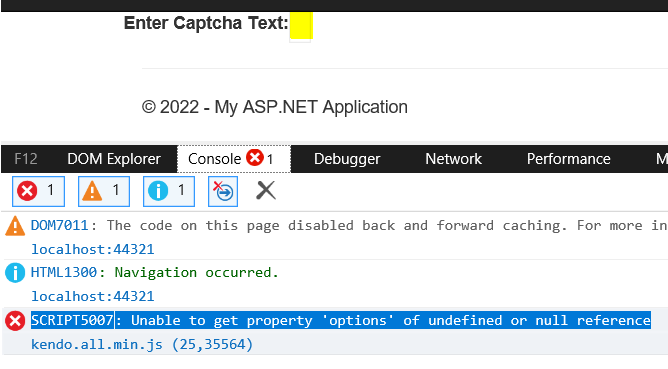The height and width of the screenshot is (369, 668).
Task: Open the HTML1300 info code link
Action: (63, 272)
